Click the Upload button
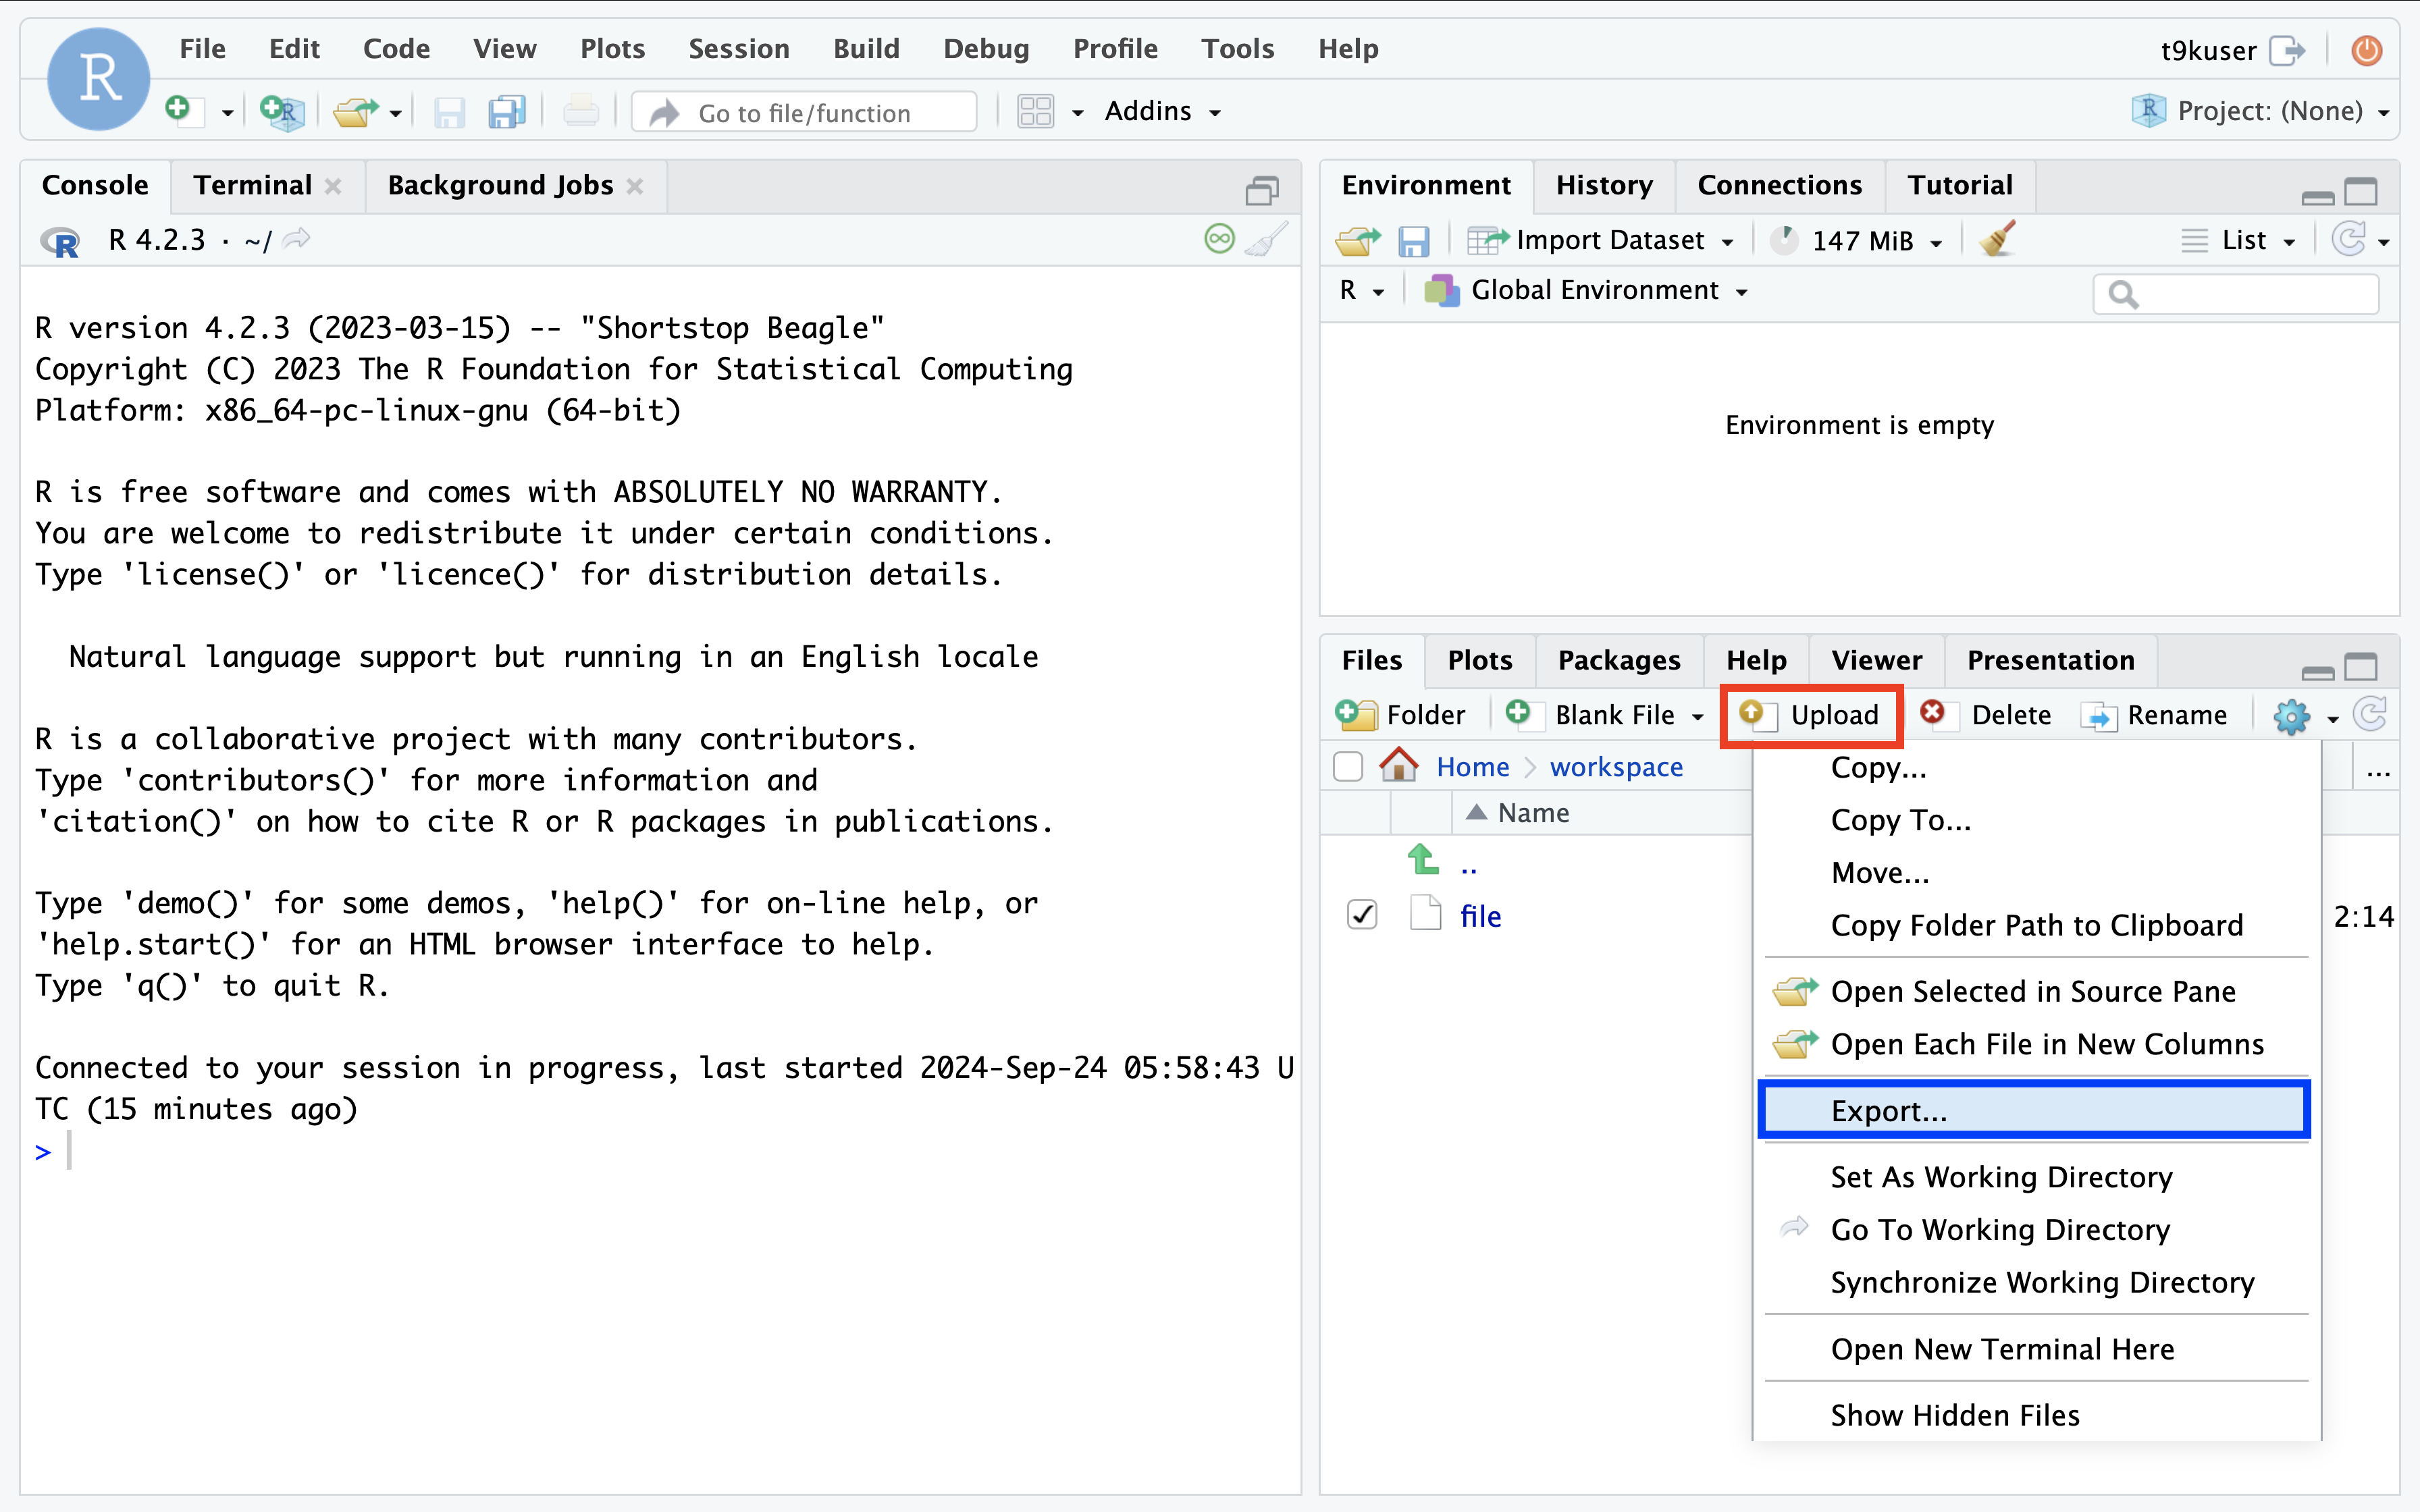Viewport: 2420px width, 1512px height. pyautogui.click(x=1810, y=715)
